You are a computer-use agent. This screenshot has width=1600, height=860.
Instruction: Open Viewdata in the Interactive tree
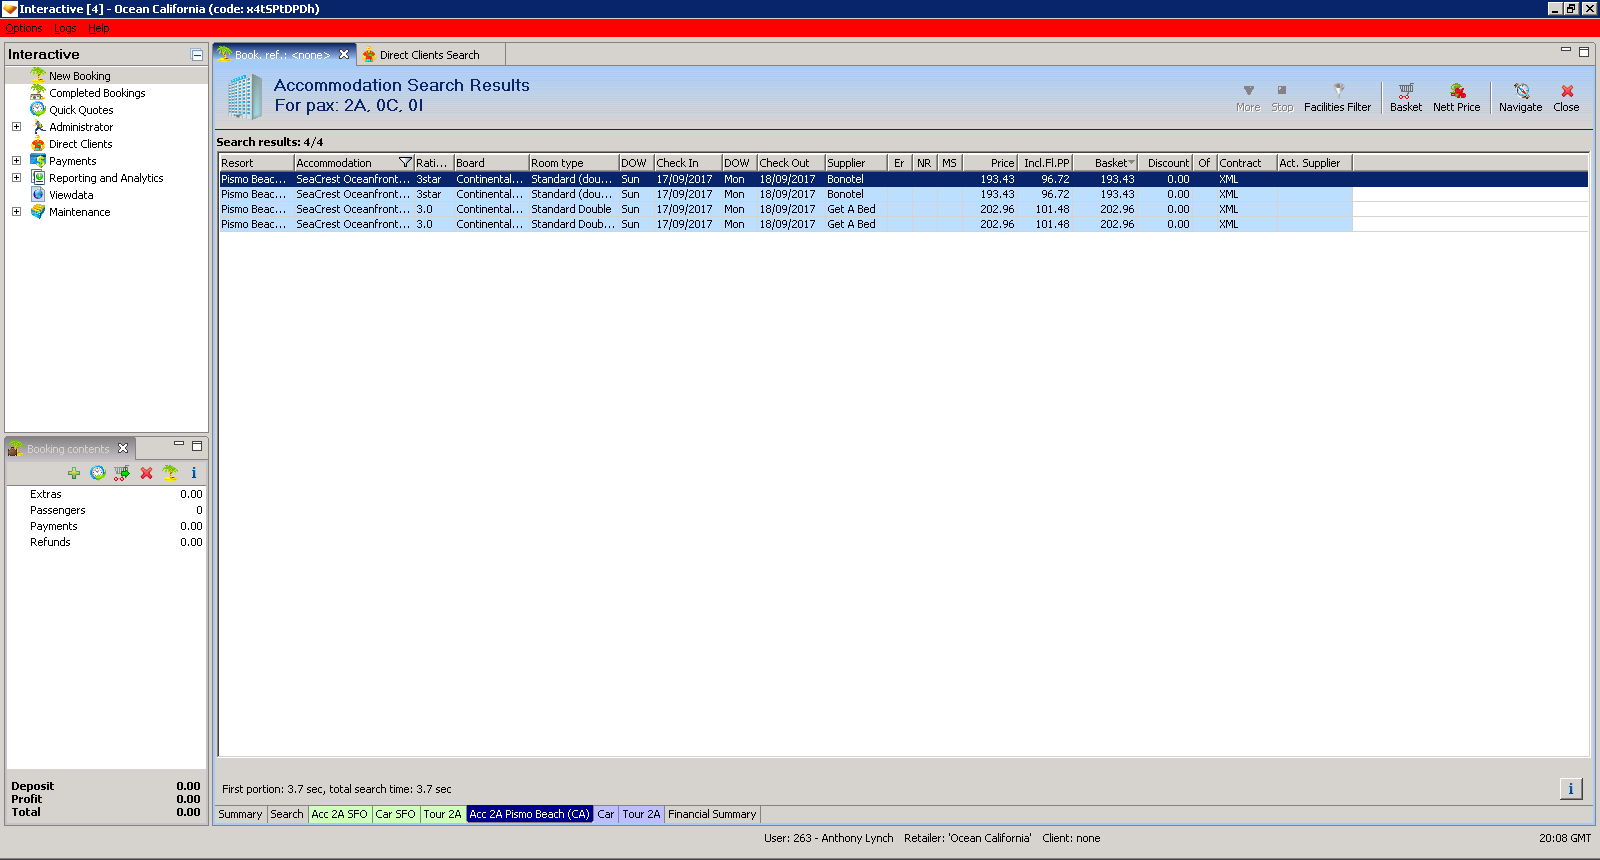coord(71,195)
